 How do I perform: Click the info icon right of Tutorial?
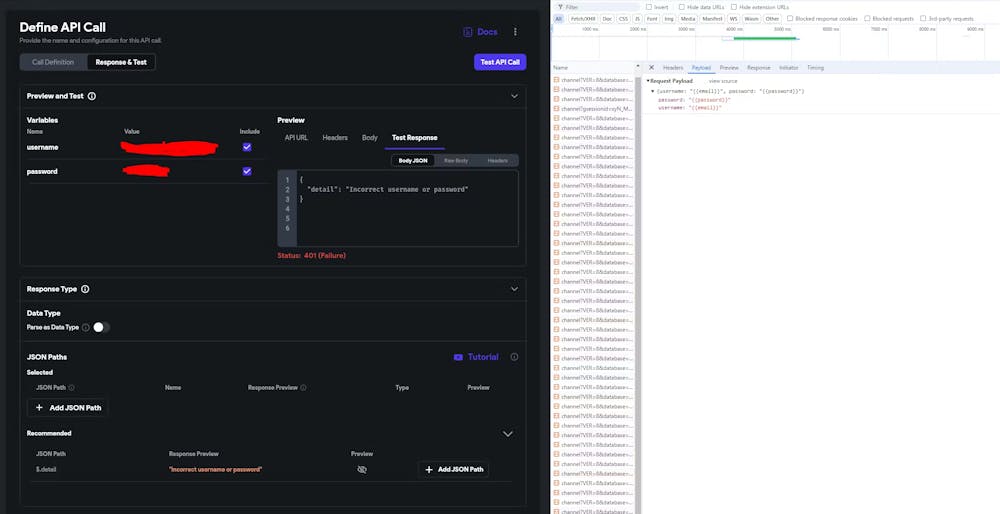click(514, 357)
